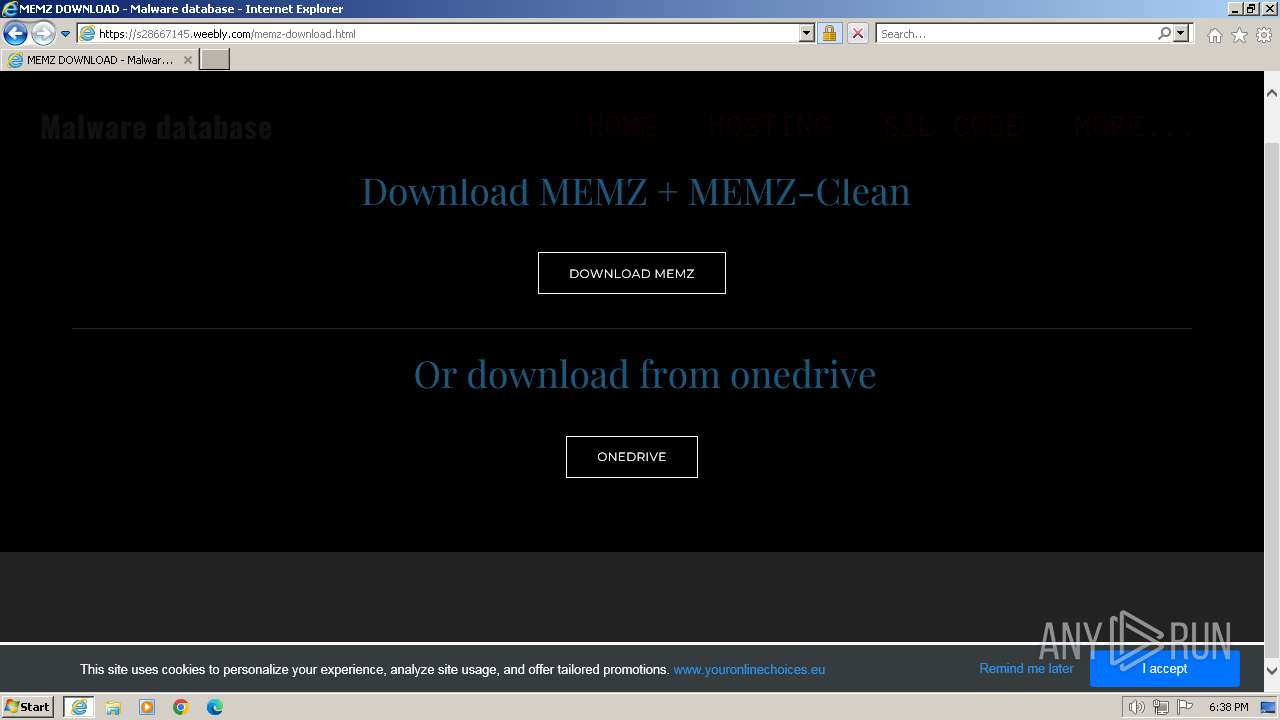
Task: Open the Windows Start menu
Action: point(28,707)
